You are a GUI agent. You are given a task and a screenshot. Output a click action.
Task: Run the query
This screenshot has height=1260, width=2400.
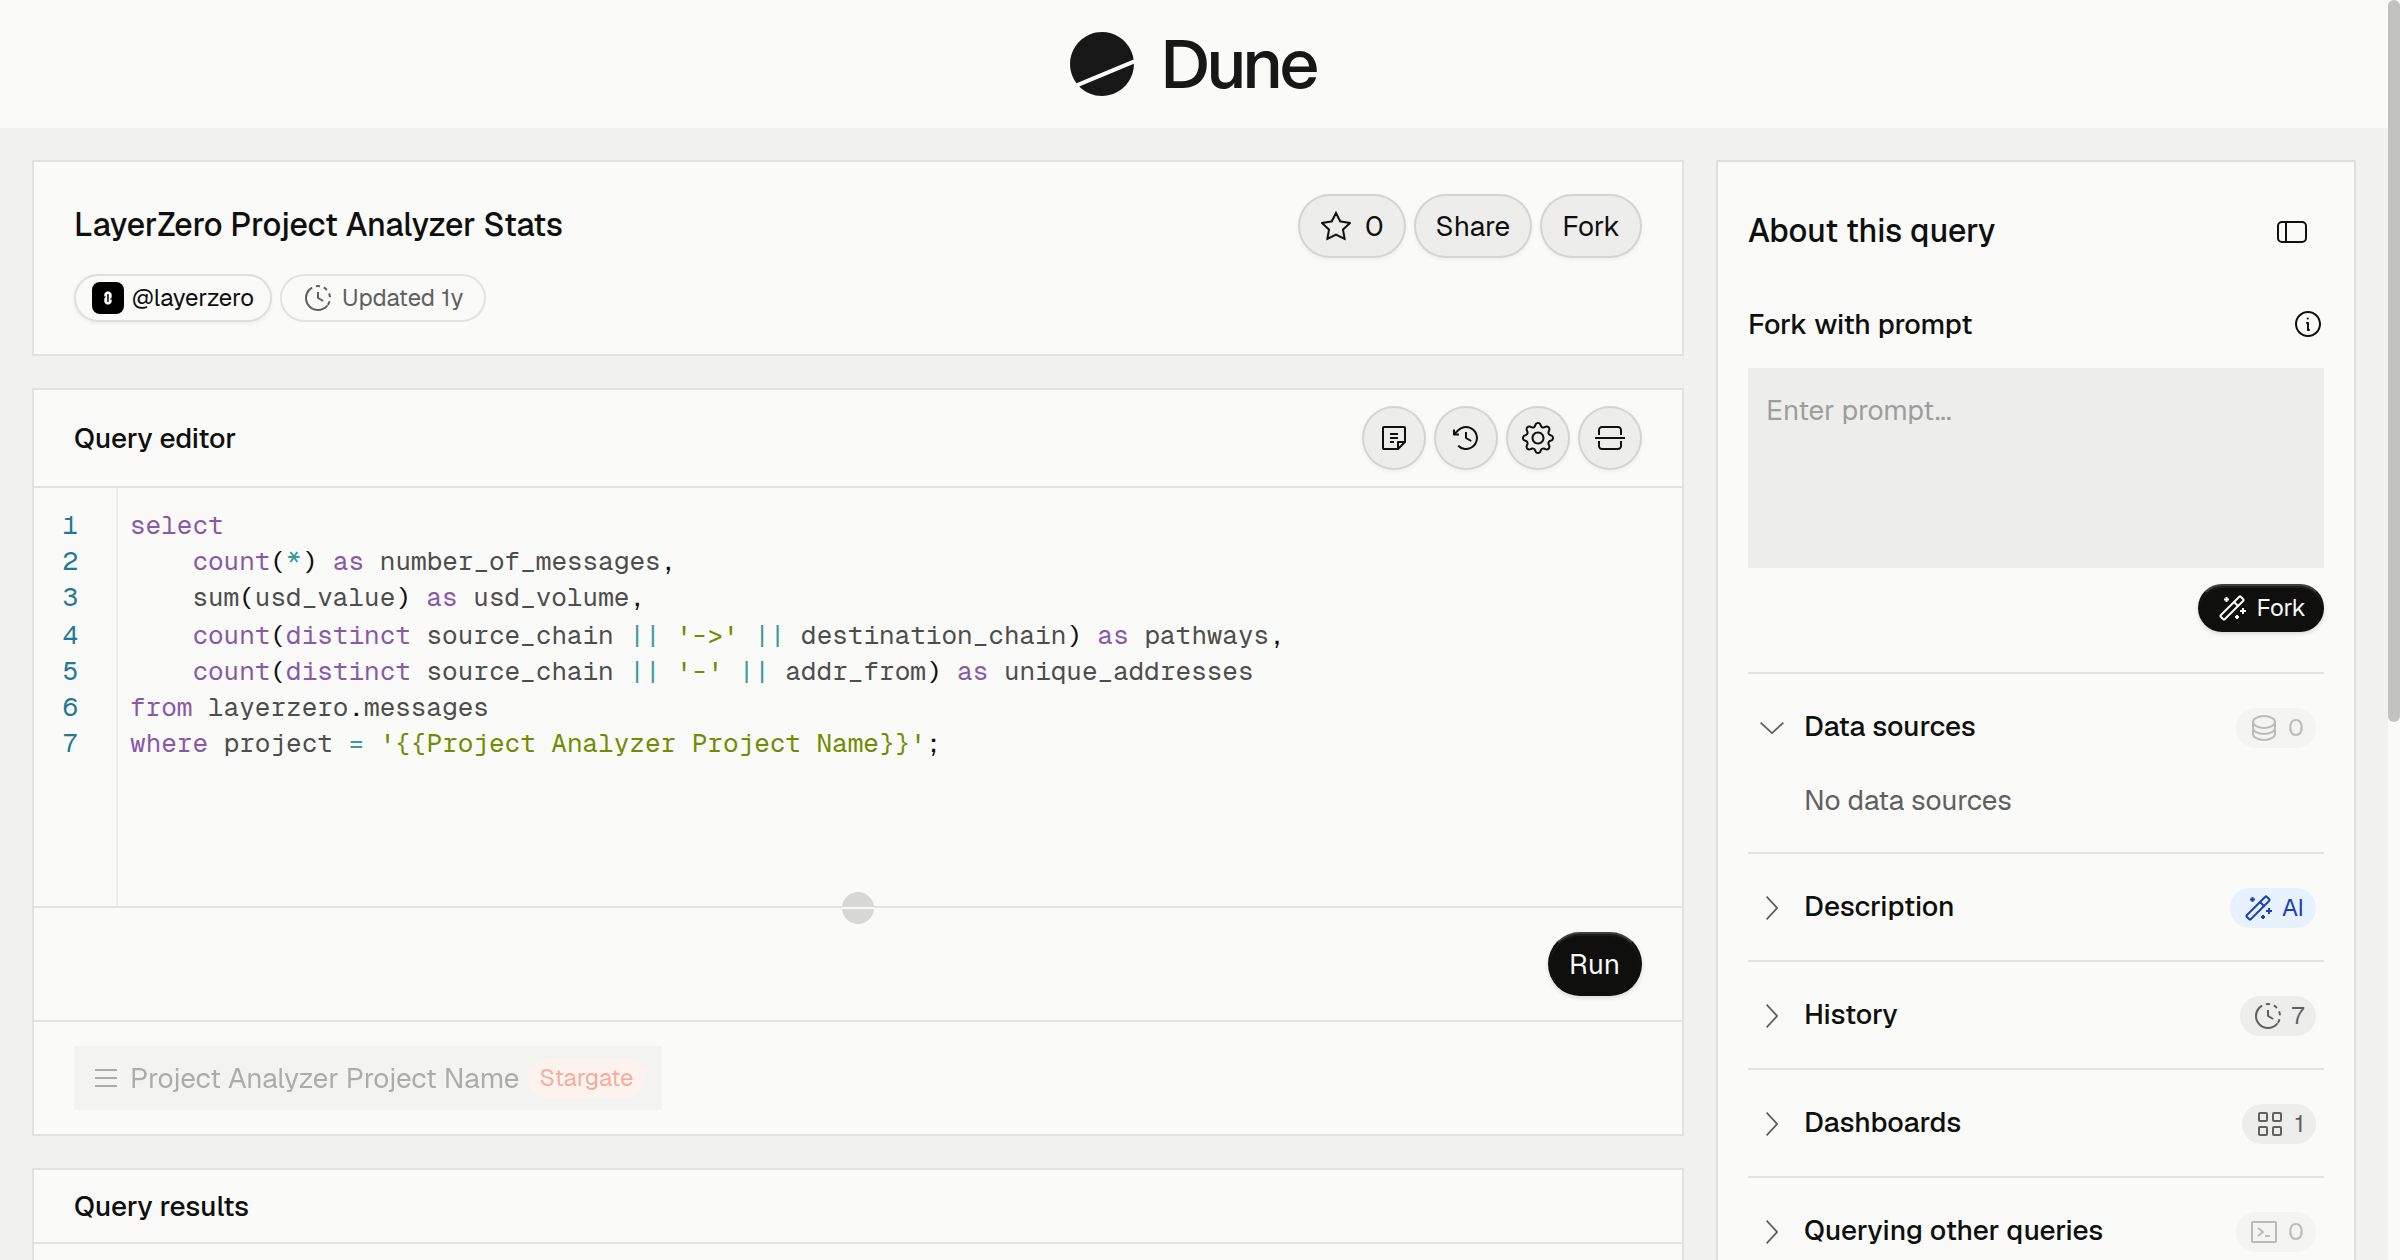click(x=1594, y=964)
